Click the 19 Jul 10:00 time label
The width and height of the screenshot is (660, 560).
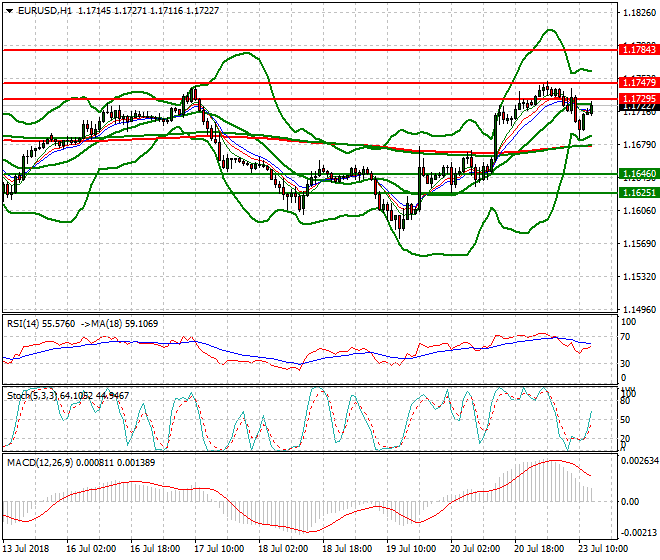coord(411,549)
